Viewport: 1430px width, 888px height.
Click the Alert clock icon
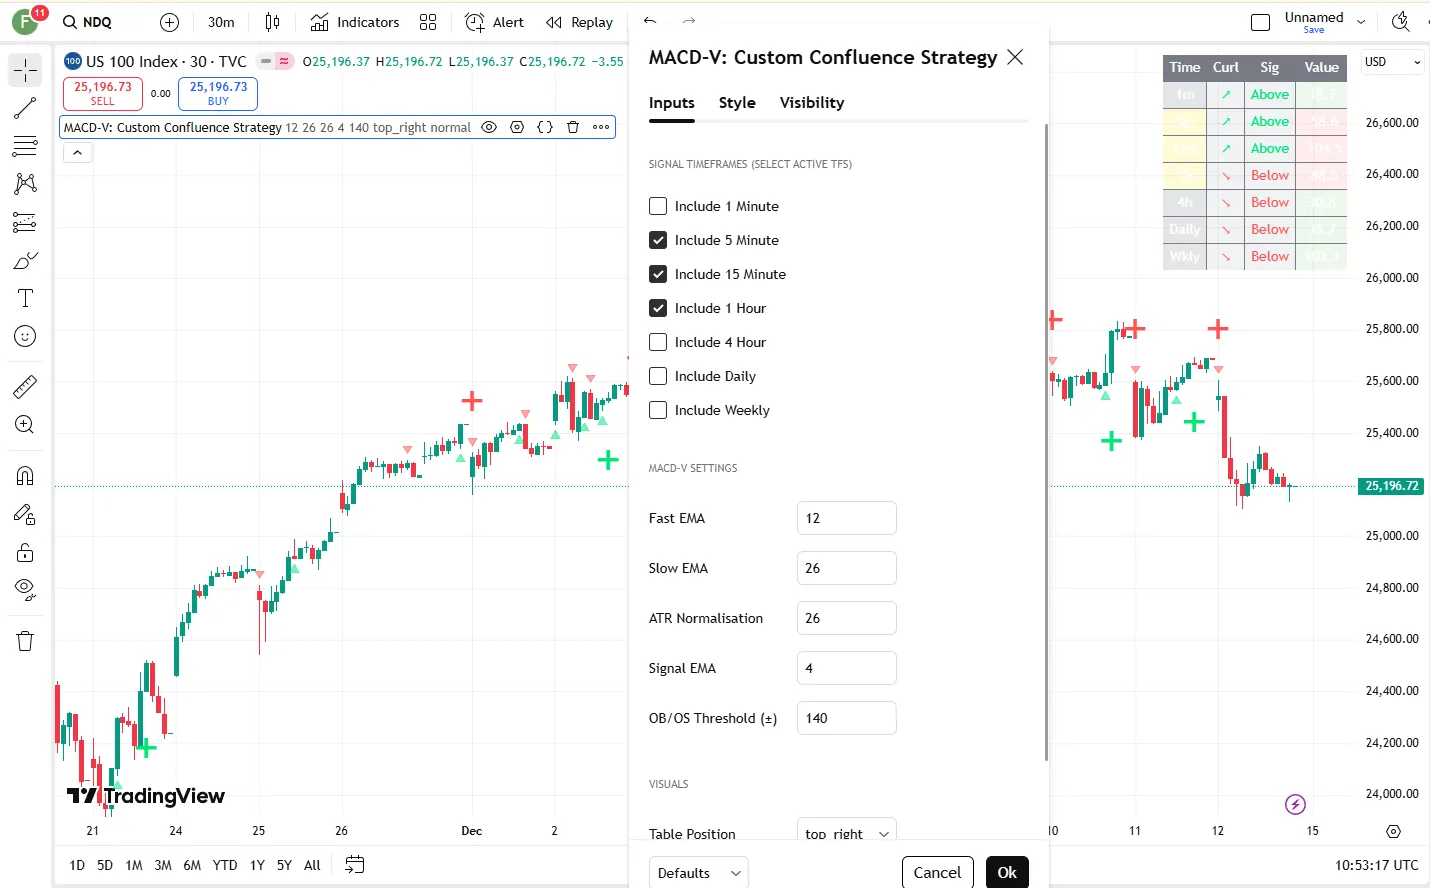tap(475, 22)
